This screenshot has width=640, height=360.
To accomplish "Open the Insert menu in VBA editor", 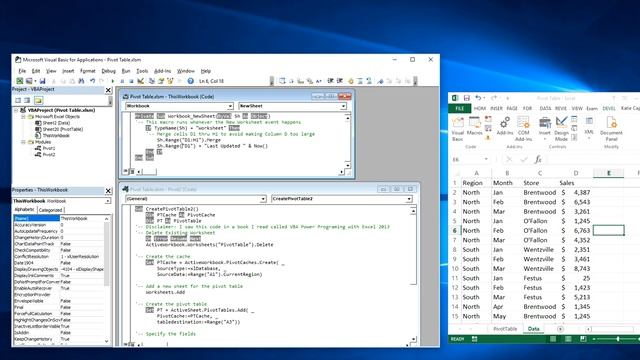I will tap(68, 71).
